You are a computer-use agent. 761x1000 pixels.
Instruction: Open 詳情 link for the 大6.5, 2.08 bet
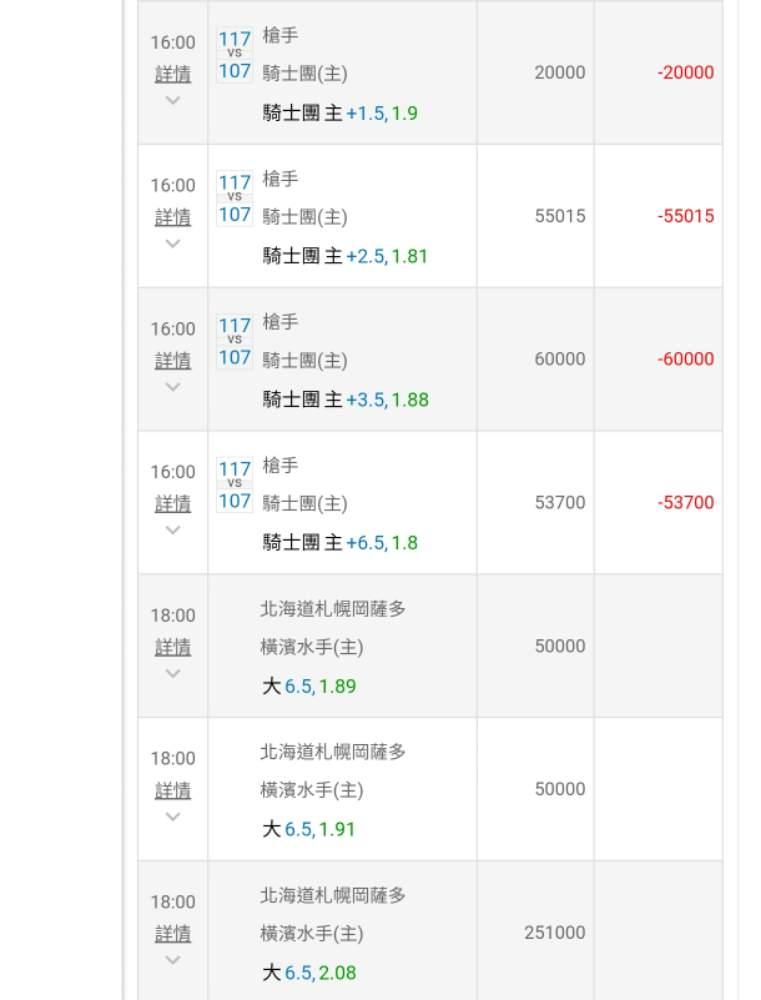click(x=173, y=934)
